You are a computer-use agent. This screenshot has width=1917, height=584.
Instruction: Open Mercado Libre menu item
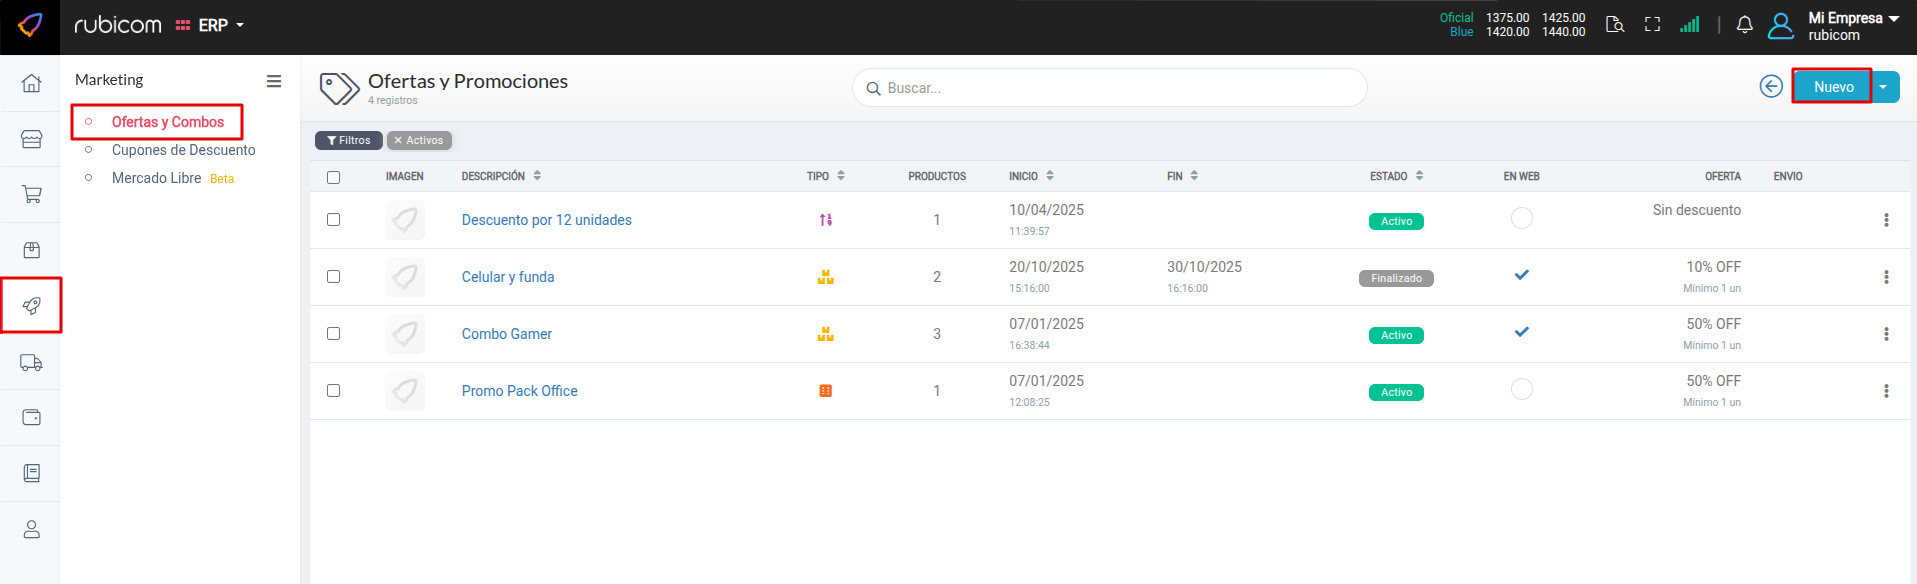pos(157,178)
